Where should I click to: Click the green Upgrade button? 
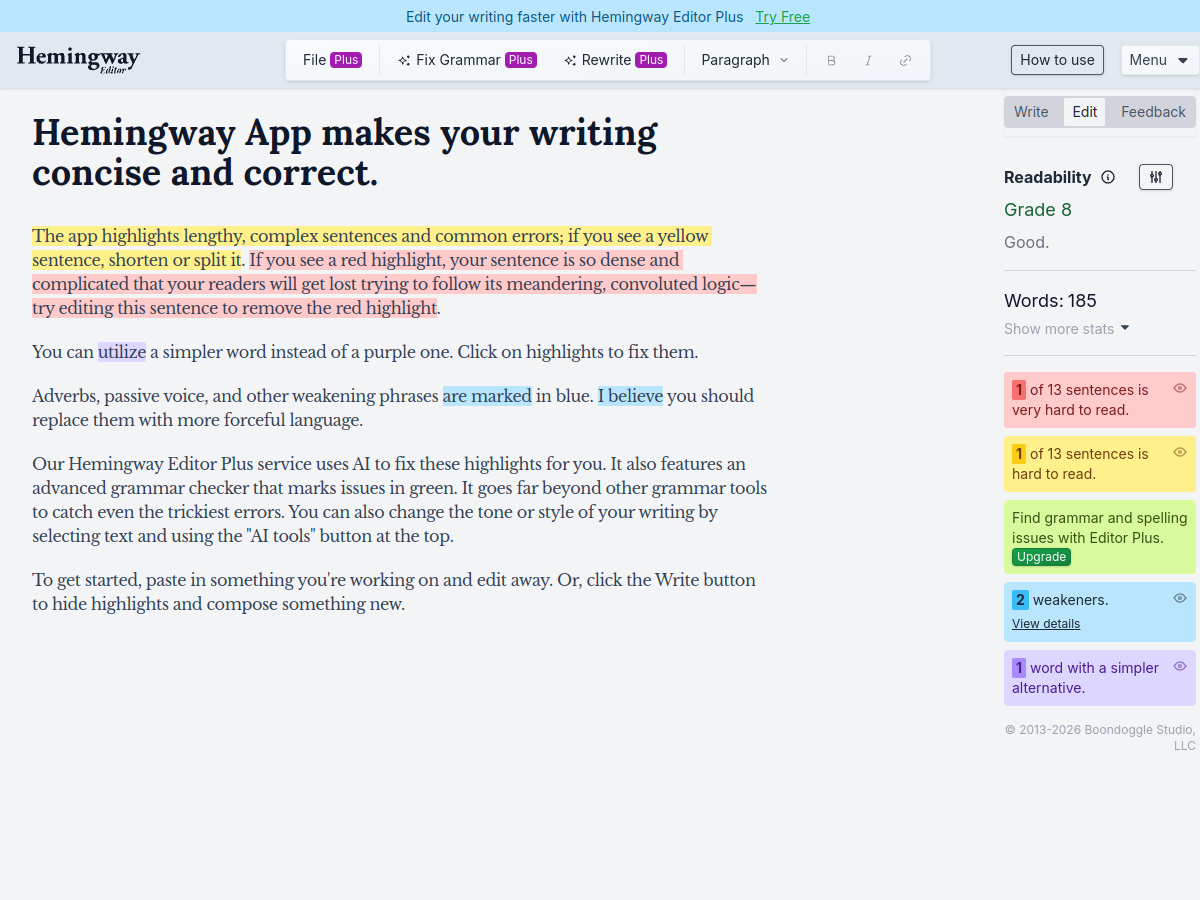[x=1041, y=557]
